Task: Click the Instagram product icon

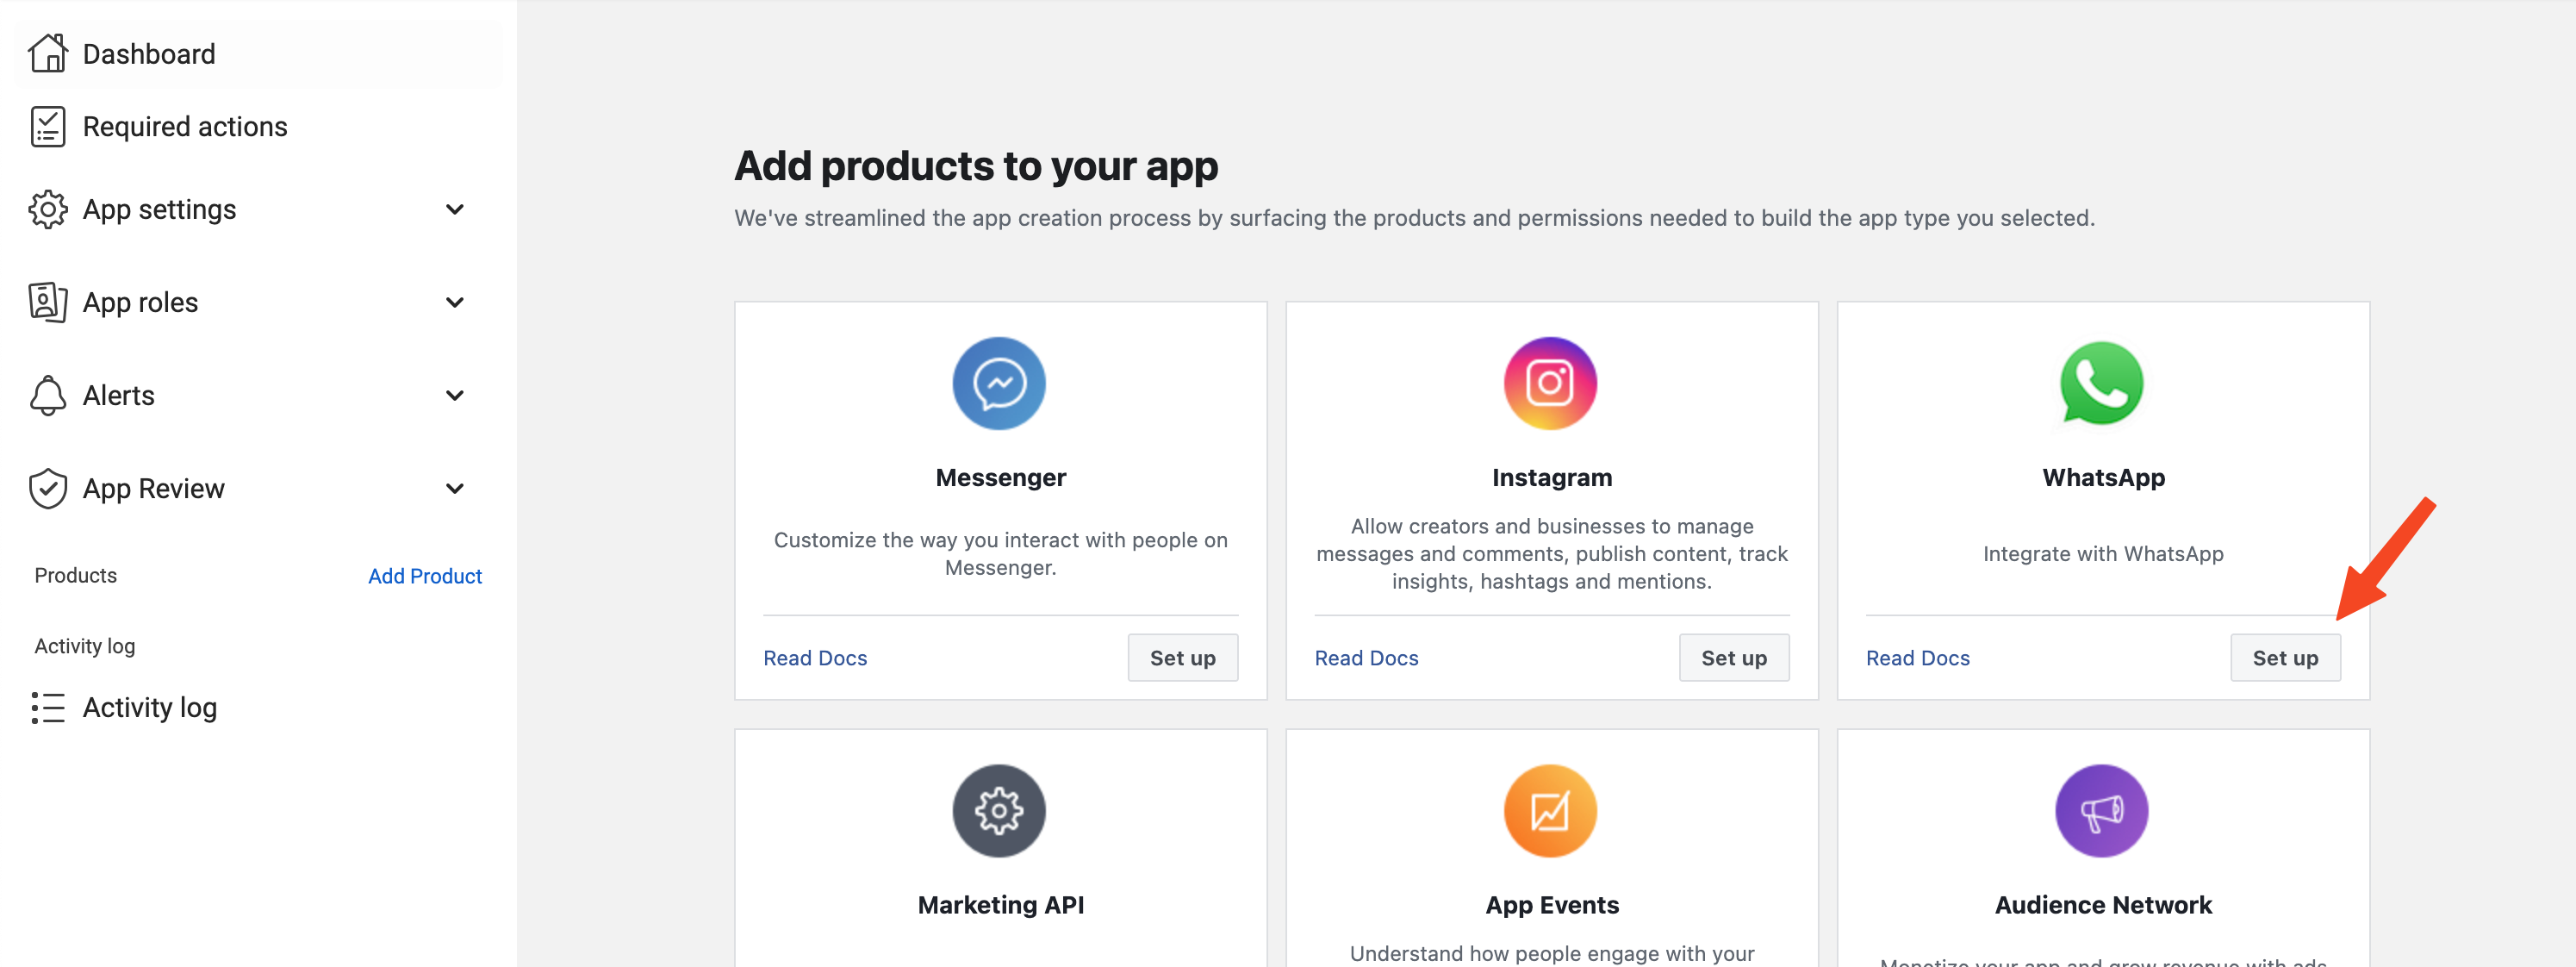Action: [1550, 383]
